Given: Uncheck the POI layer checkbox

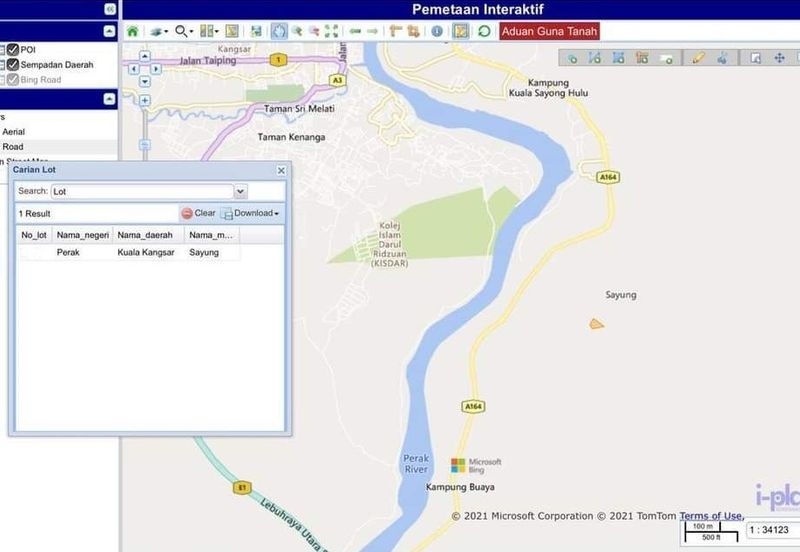Looking at the screenshot, I should (x=13, y=49).
